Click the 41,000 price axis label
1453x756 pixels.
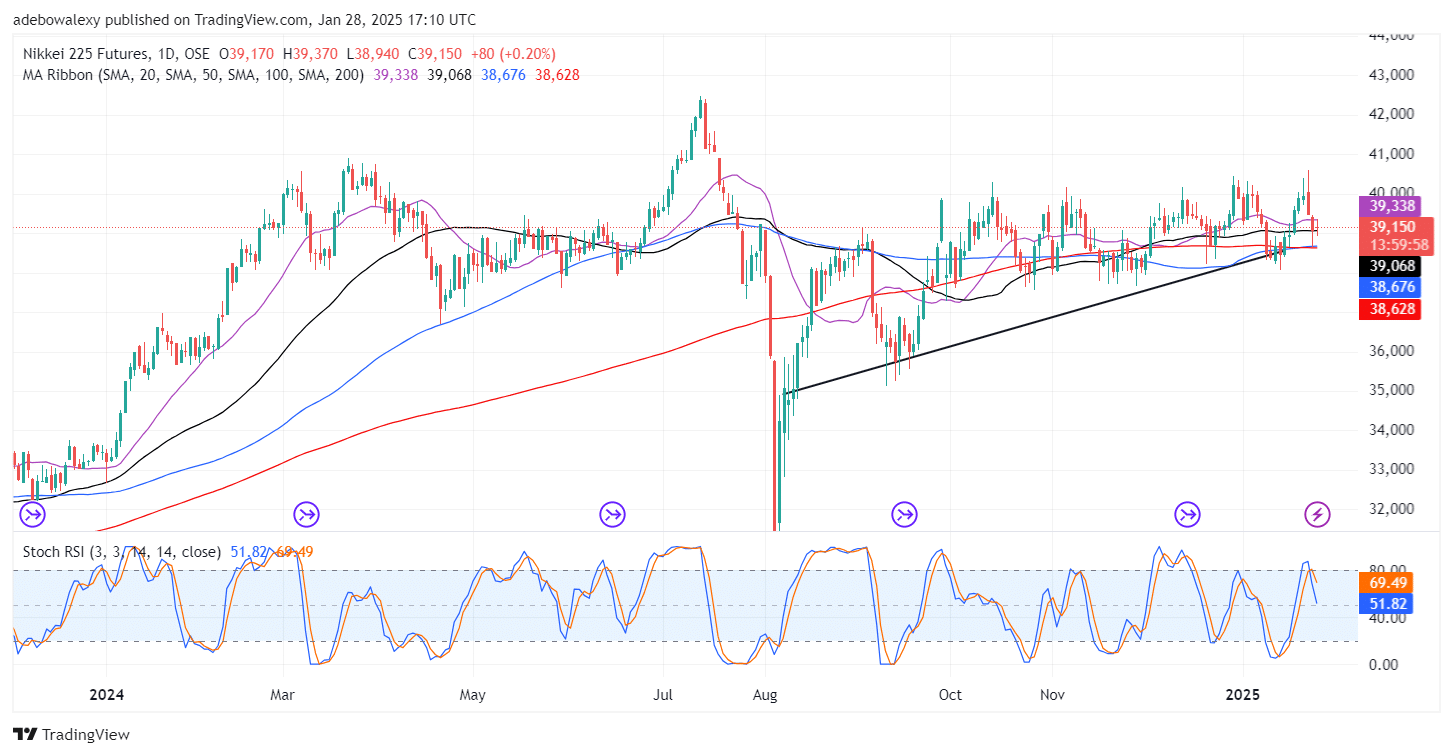pos(1391,154)
